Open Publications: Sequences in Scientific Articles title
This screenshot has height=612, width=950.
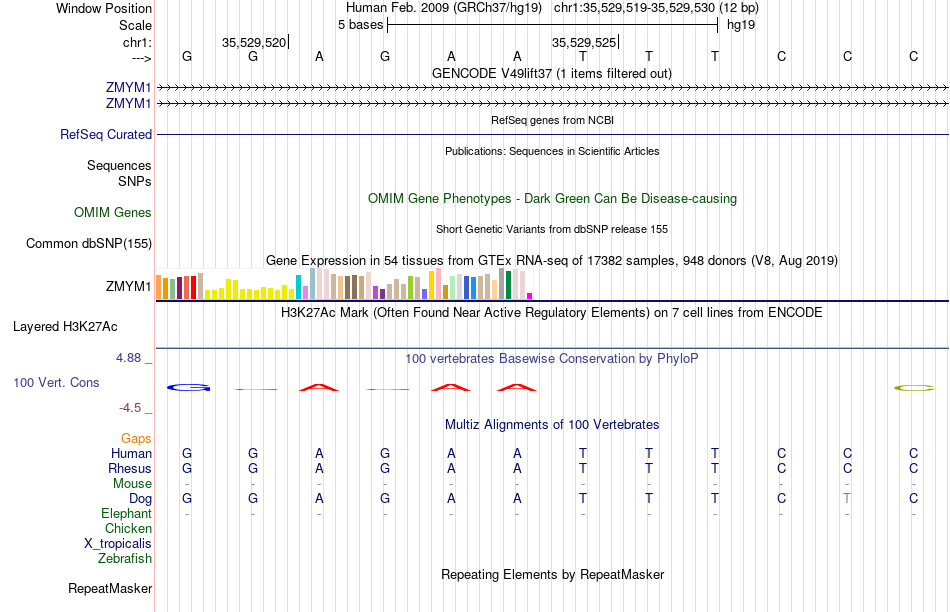pyautogui.click(x=552, y=151)
